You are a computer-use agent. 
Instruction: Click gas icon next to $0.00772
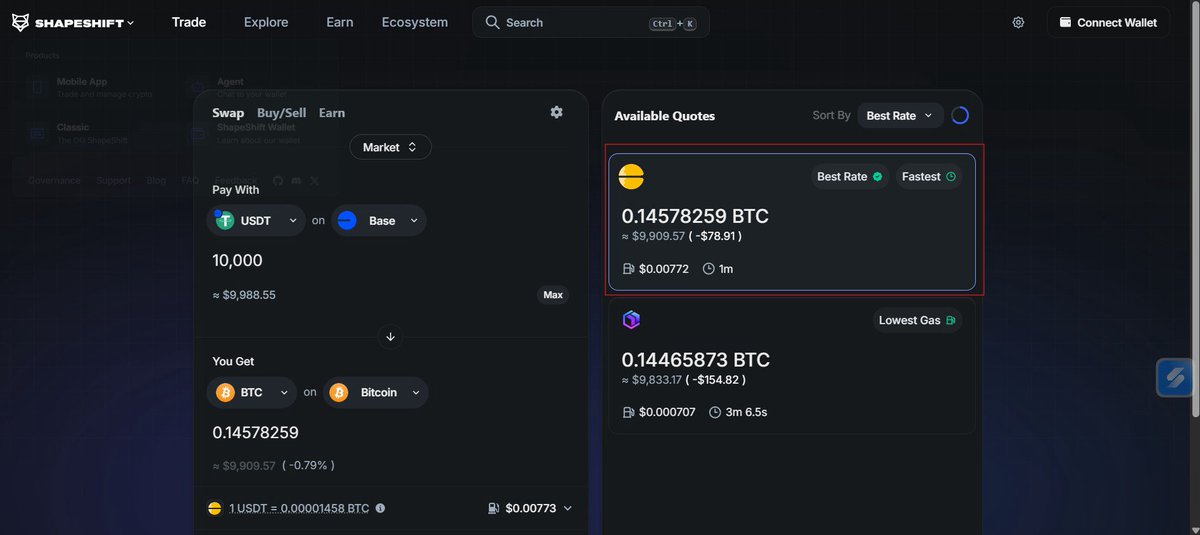(x=628, y=269)
